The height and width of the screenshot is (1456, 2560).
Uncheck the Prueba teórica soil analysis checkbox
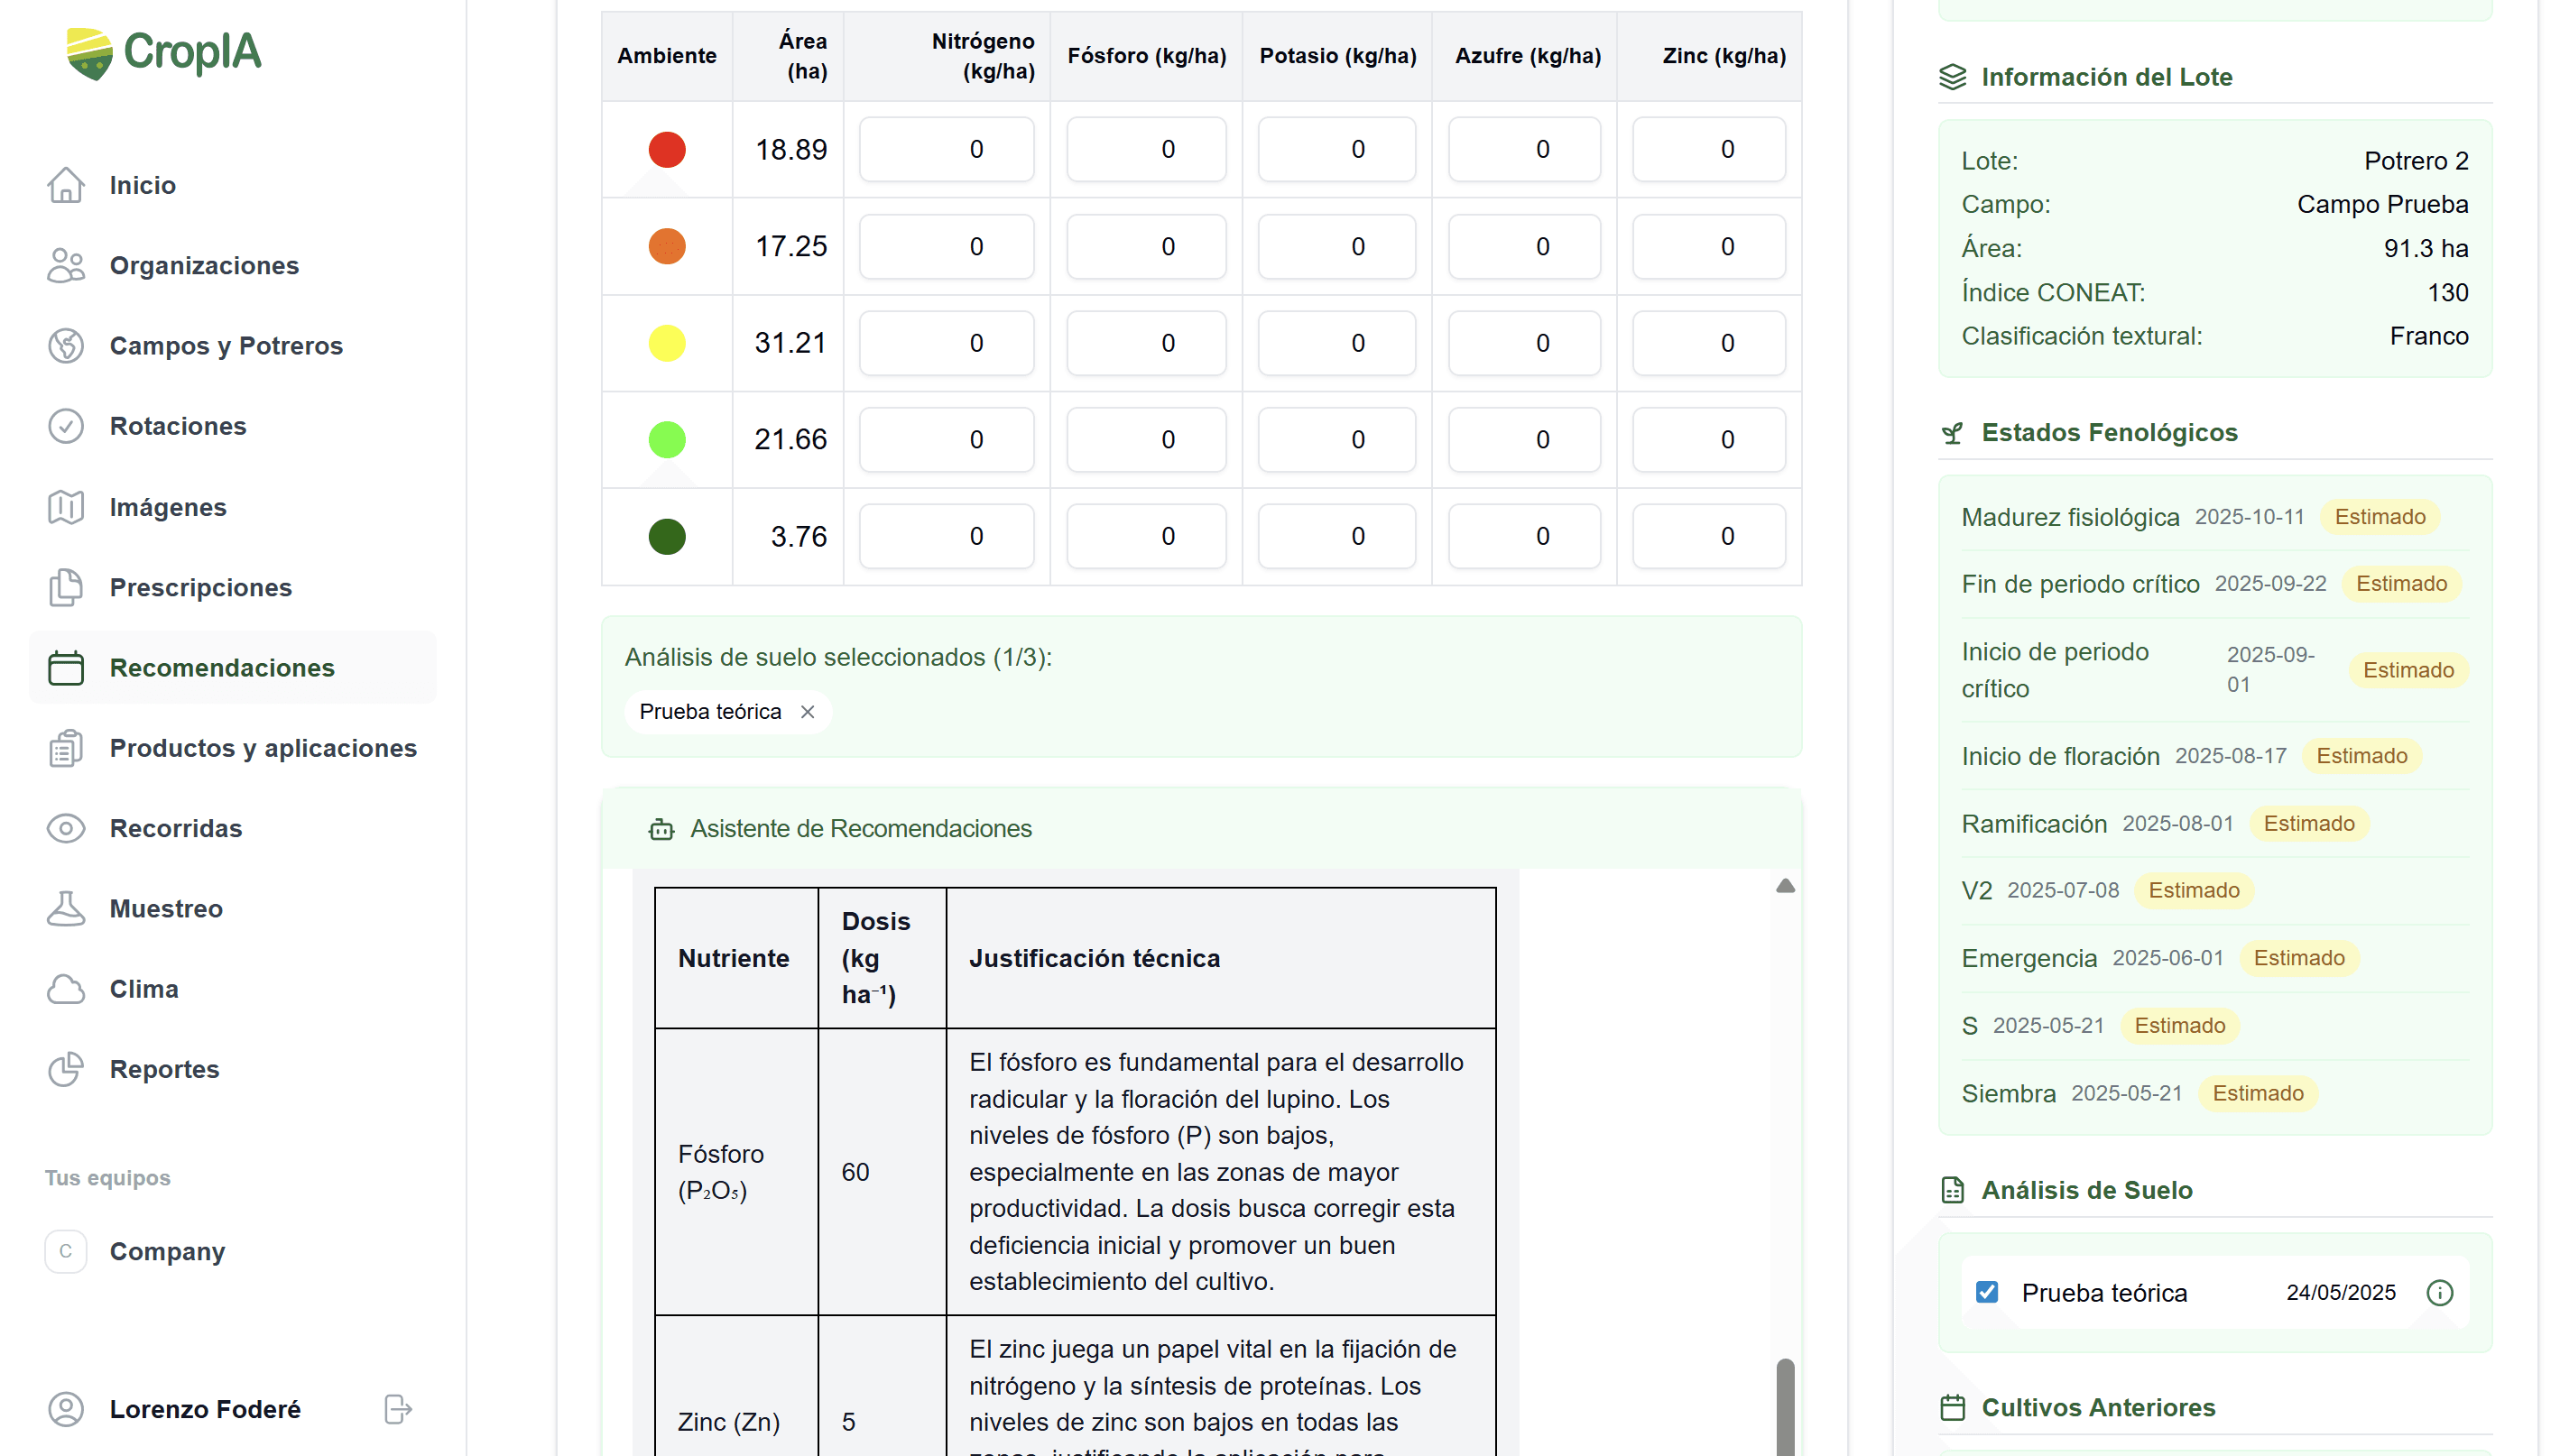pyautogui.click(x=1987, y=1292)
